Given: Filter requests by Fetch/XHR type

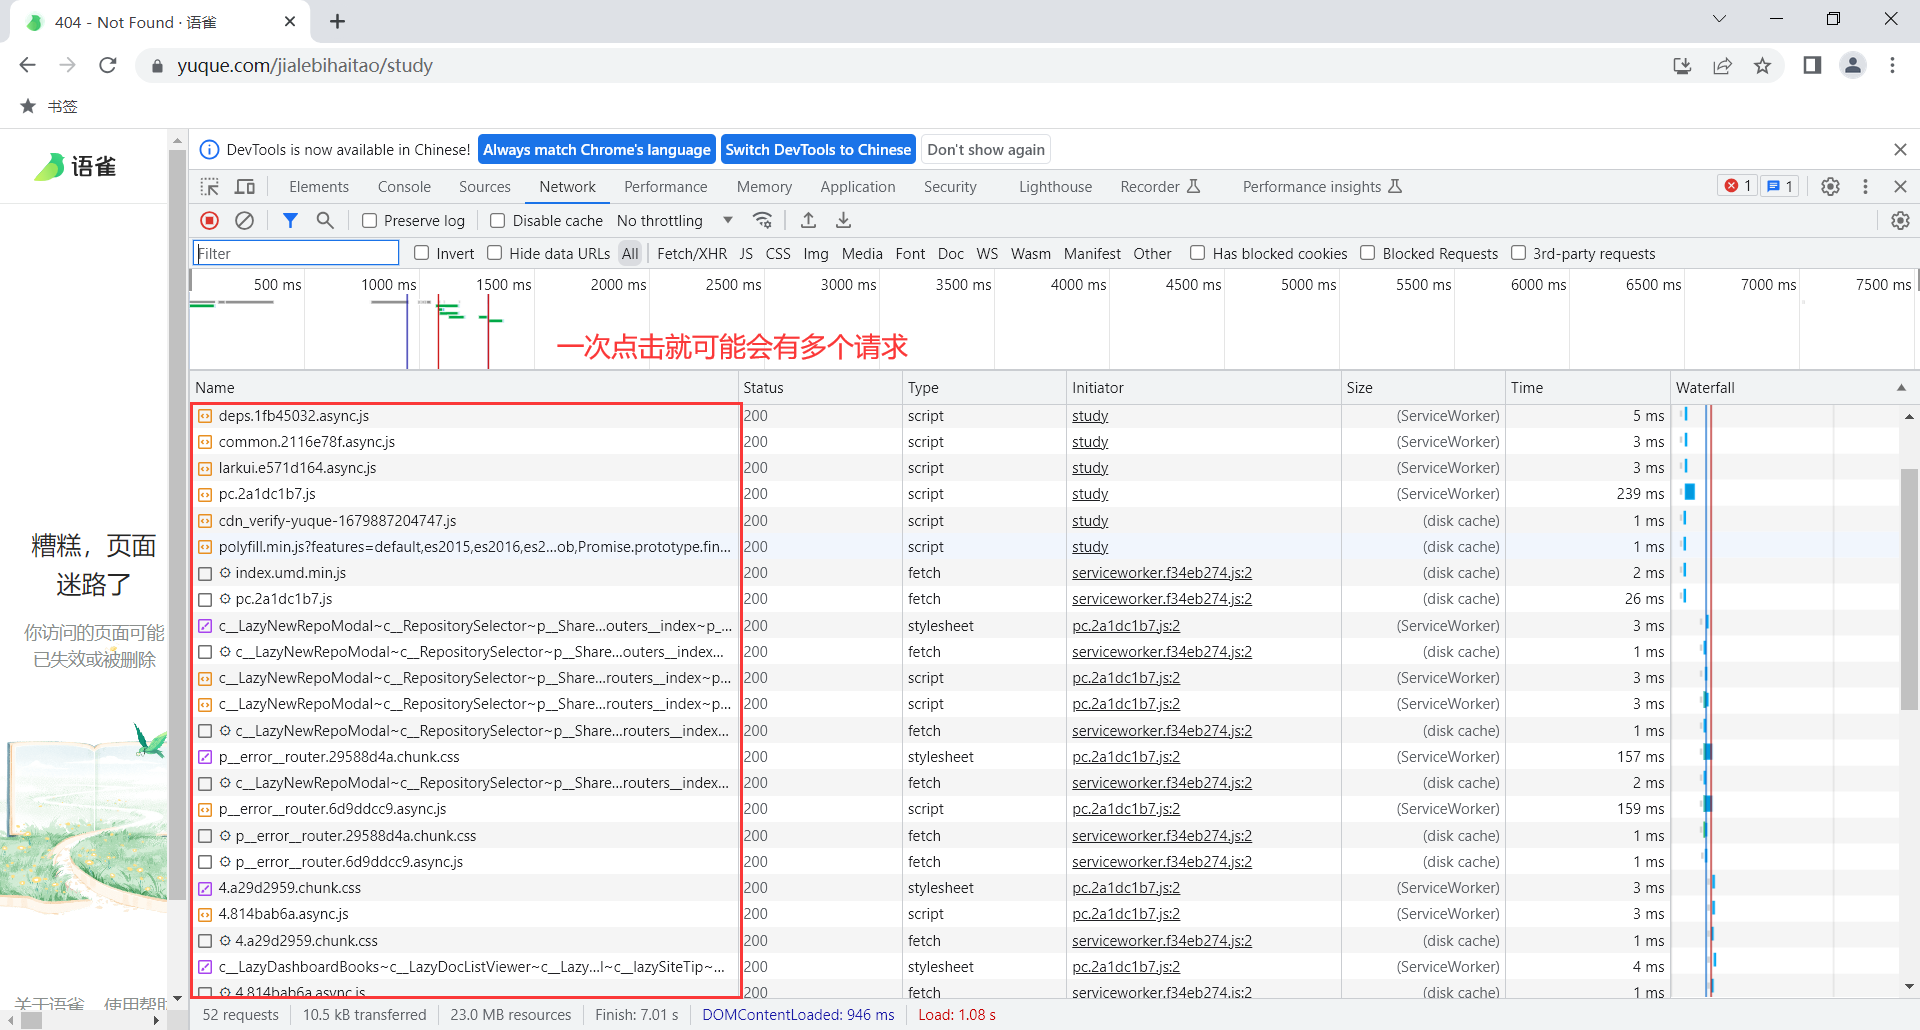Looking at the screenshot, I should (x=692, y=253).
